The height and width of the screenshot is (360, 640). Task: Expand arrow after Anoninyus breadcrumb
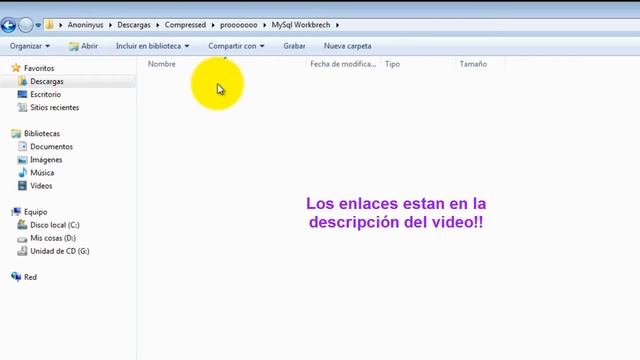pos(110,25)
